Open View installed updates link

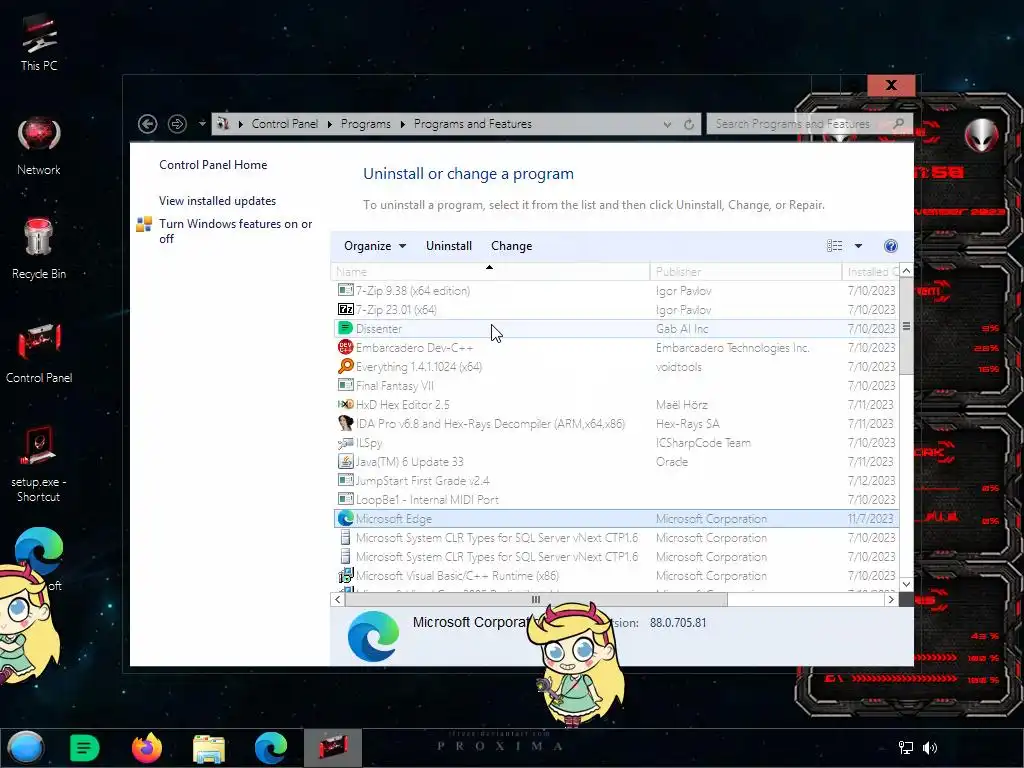pos(217,201)
